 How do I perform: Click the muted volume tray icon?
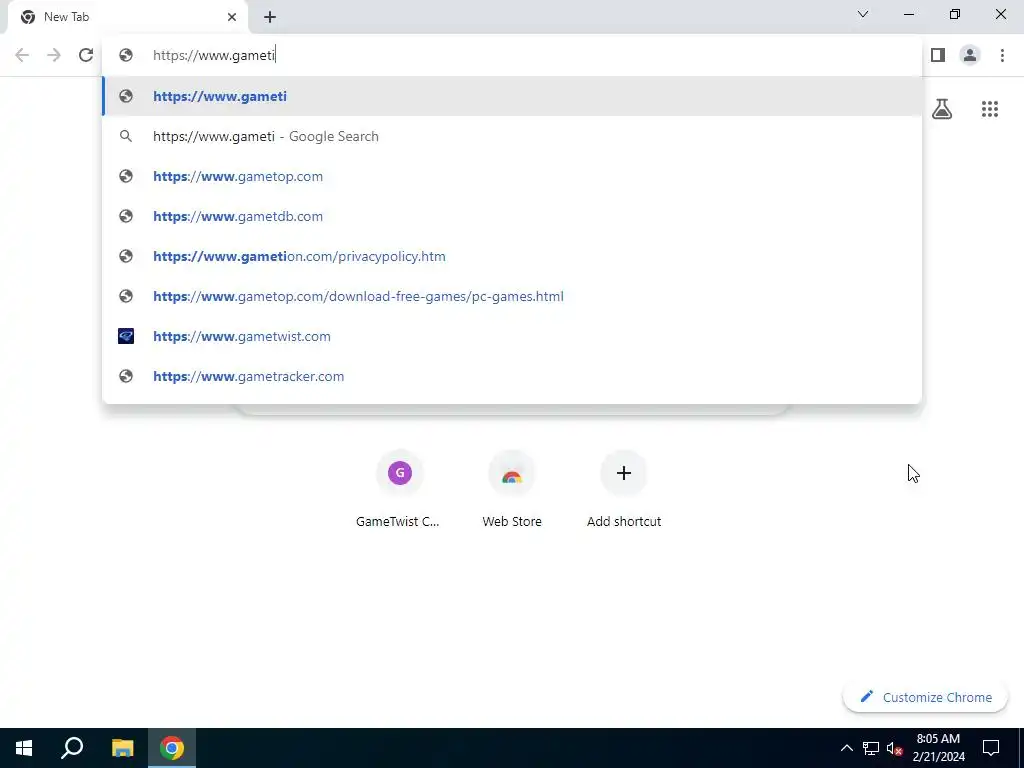(x=894, y=748)
